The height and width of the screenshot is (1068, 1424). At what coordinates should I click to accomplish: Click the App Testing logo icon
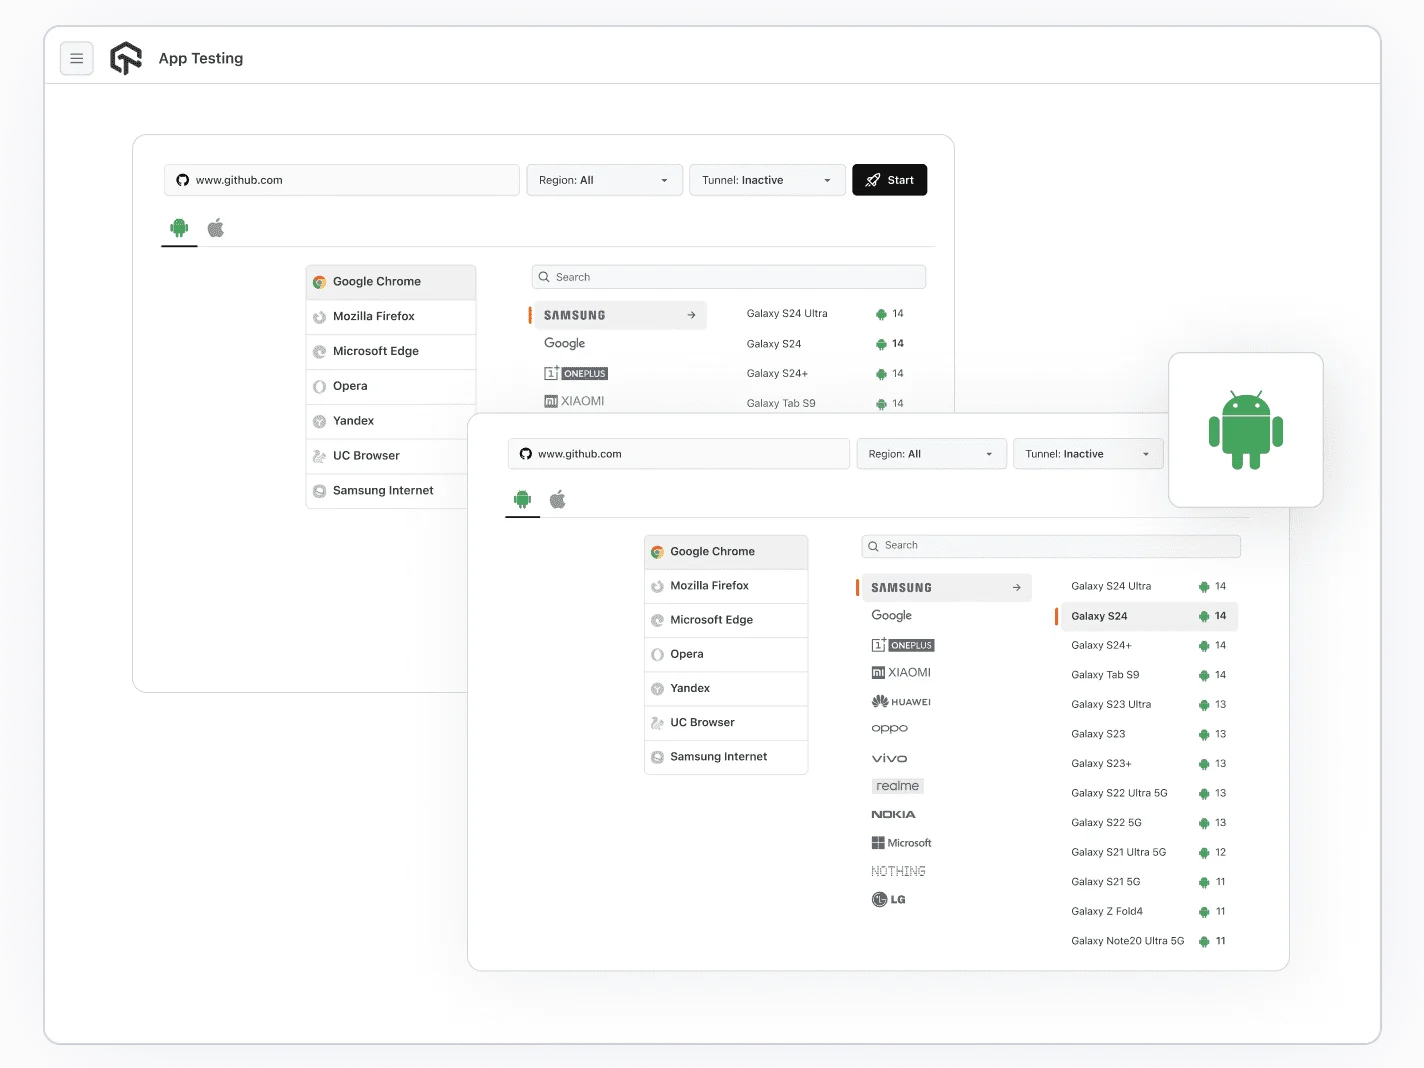[x=126, y=59]
